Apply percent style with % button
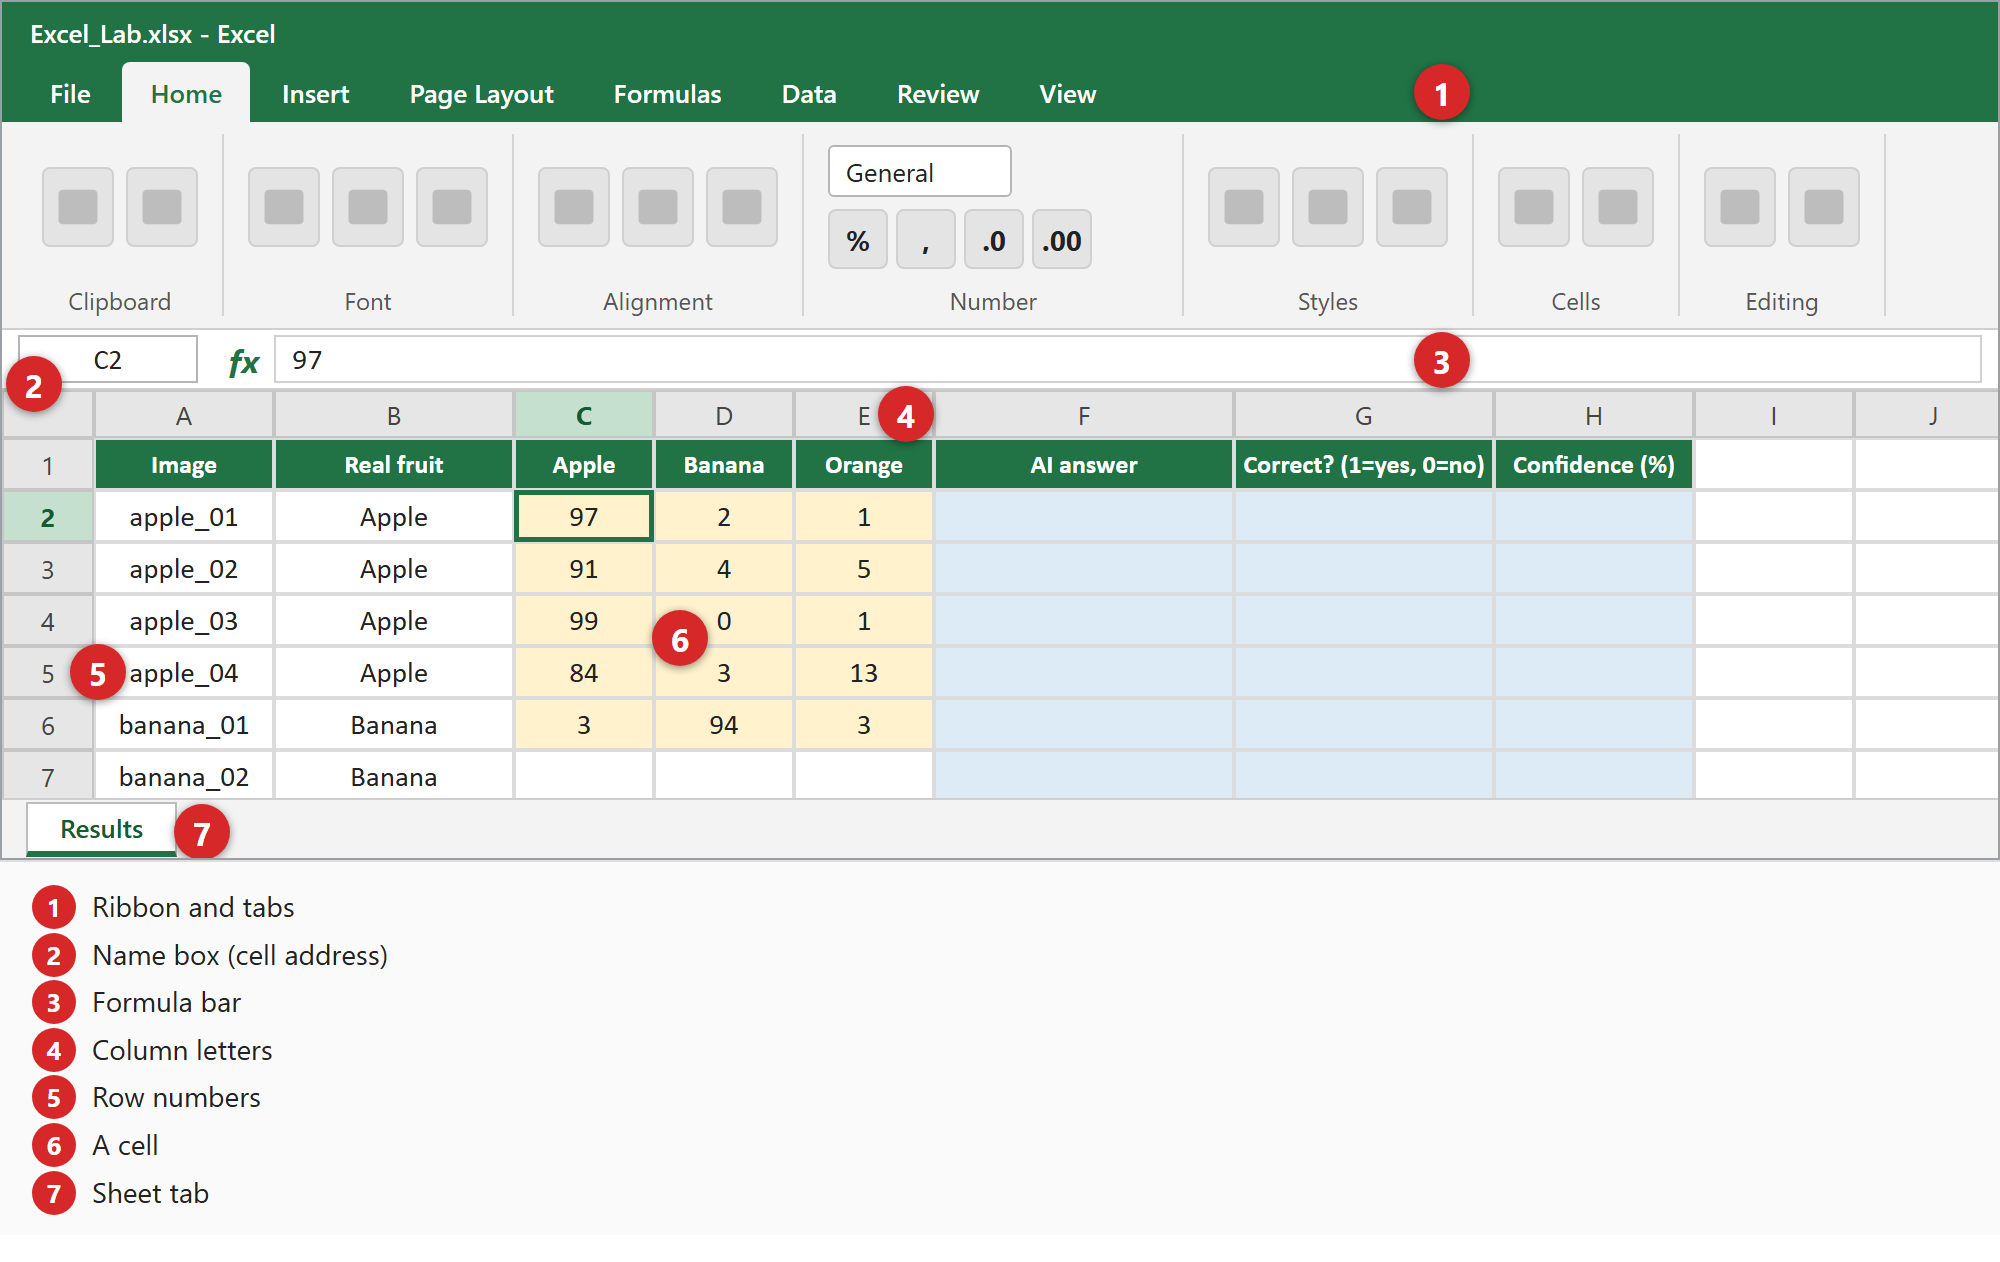Viewport: 2000px width, 1262px height. pos(858,240)
